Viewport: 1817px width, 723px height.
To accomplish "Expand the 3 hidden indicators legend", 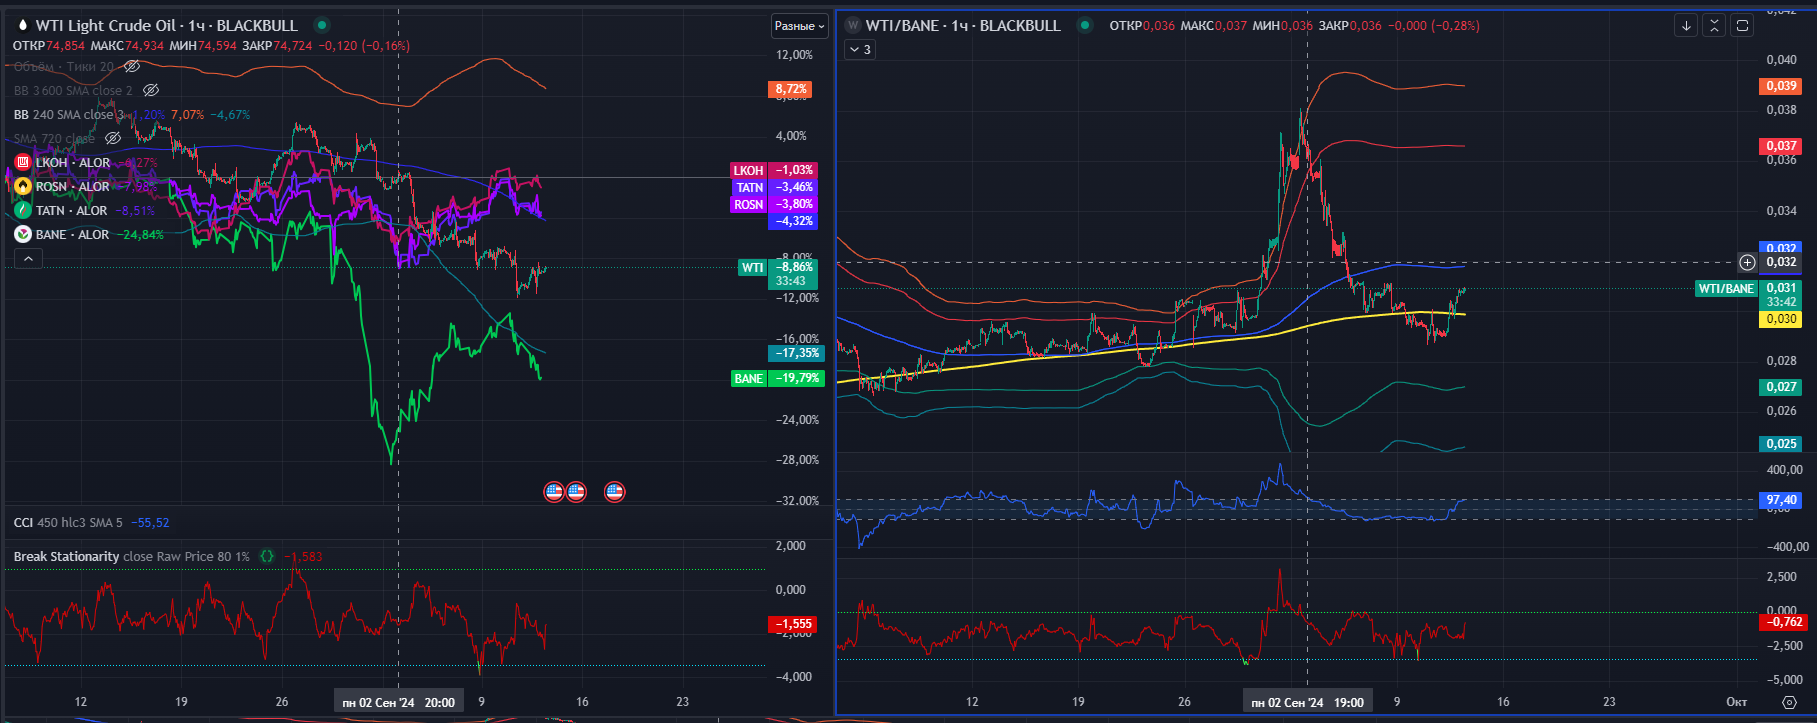I will 860,49.
